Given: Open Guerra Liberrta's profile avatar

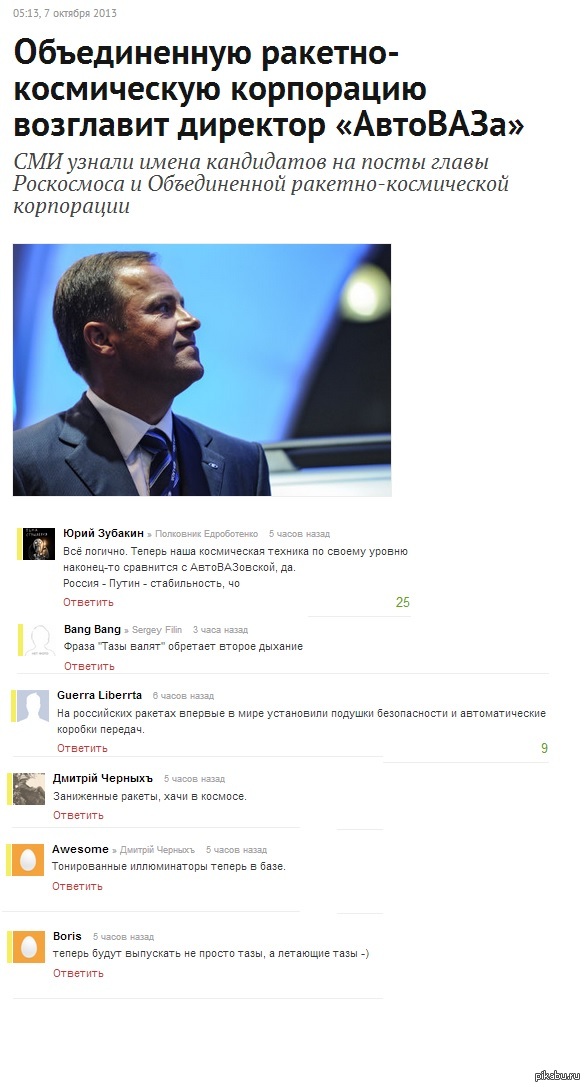Looking at the screenshot, I should tap(33, 706).
